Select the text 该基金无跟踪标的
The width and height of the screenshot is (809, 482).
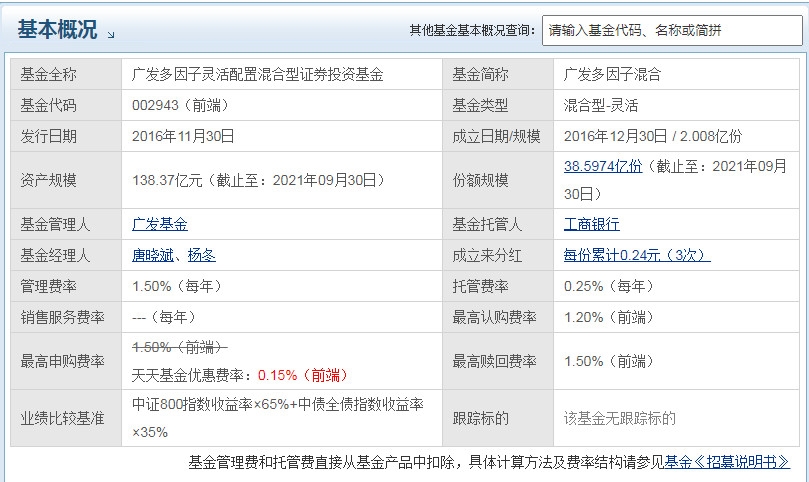[x=619, y=418]
